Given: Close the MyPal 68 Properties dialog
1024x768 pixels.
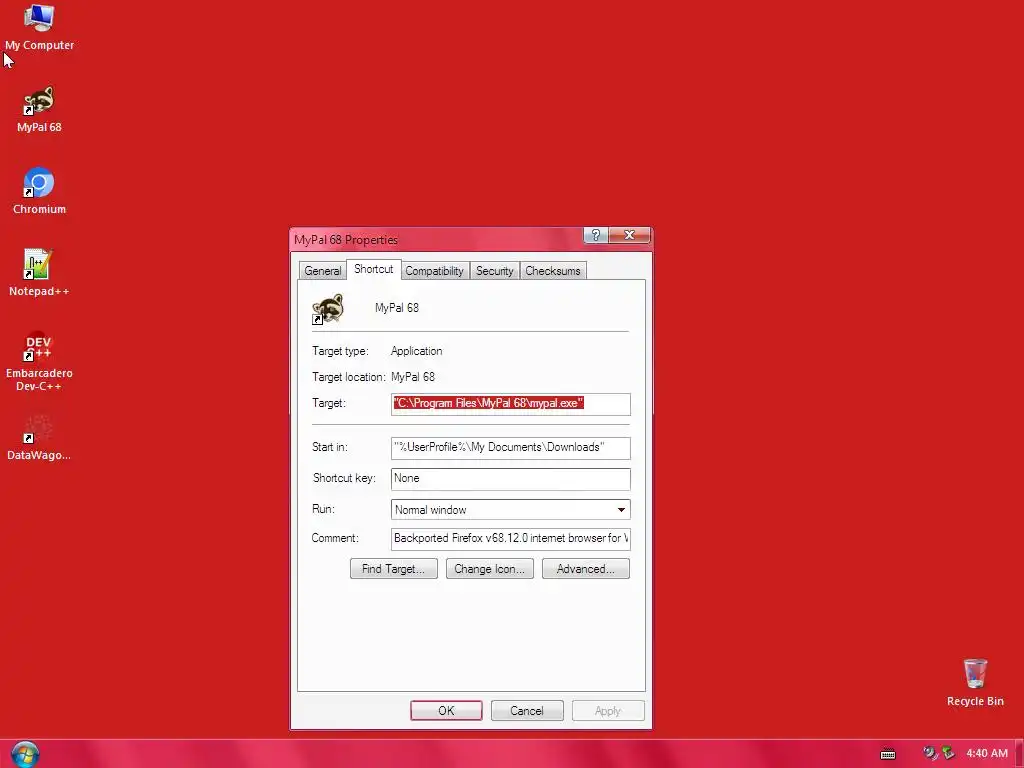Looking at the screenshot, I should coord(630,235).
